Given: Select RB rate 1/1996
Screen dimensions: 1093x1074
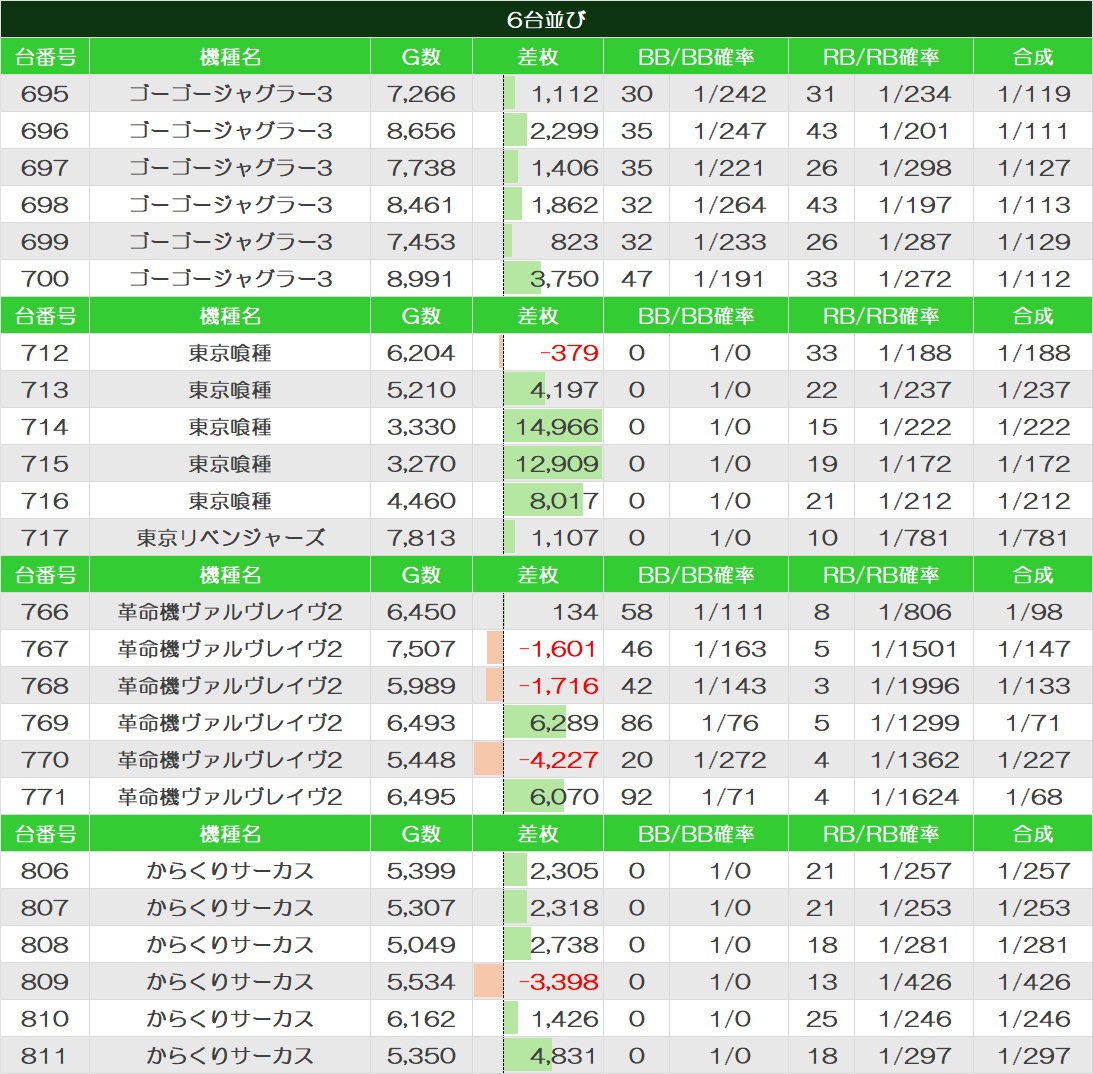Looking at the screenshot, I should tap(914, 685).
